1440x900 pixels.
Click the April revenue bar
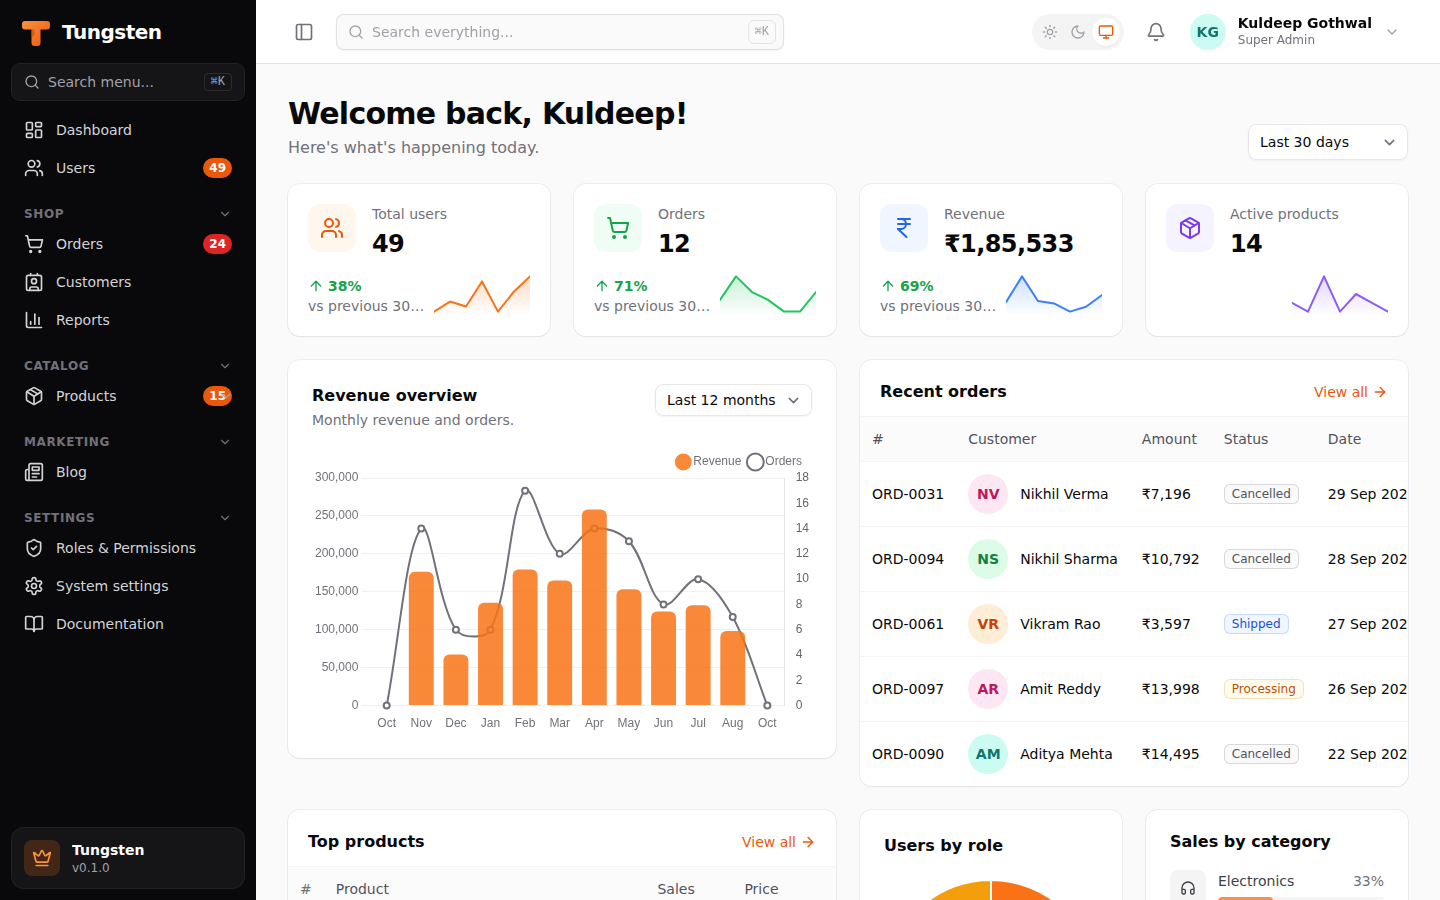point(594,607)
